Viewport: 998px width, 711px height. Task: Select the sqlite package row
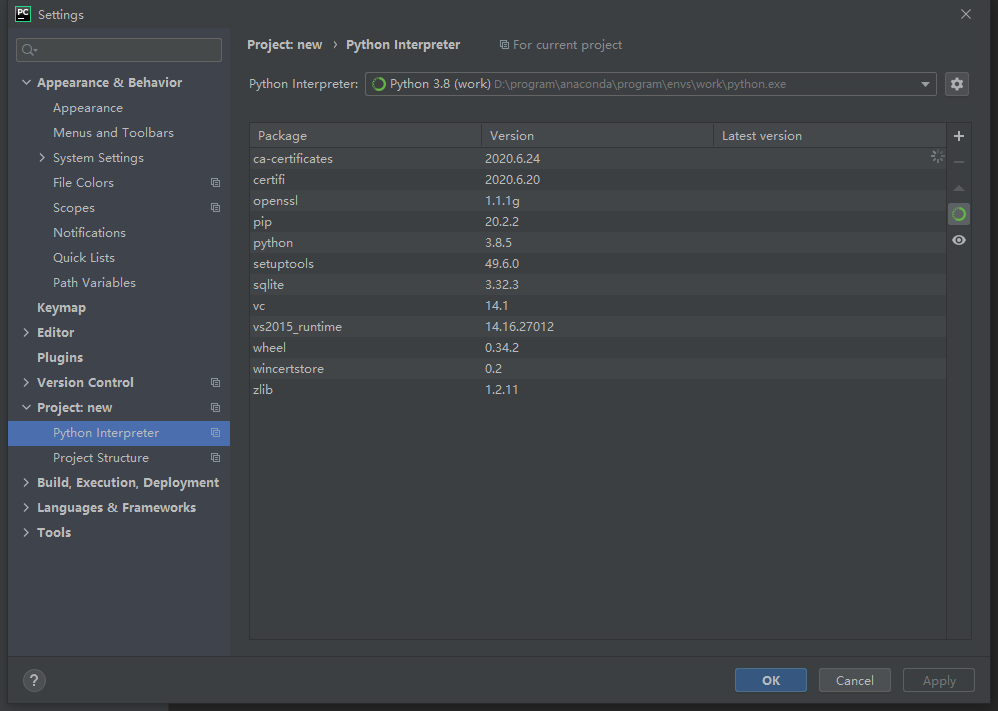[598, 285]
